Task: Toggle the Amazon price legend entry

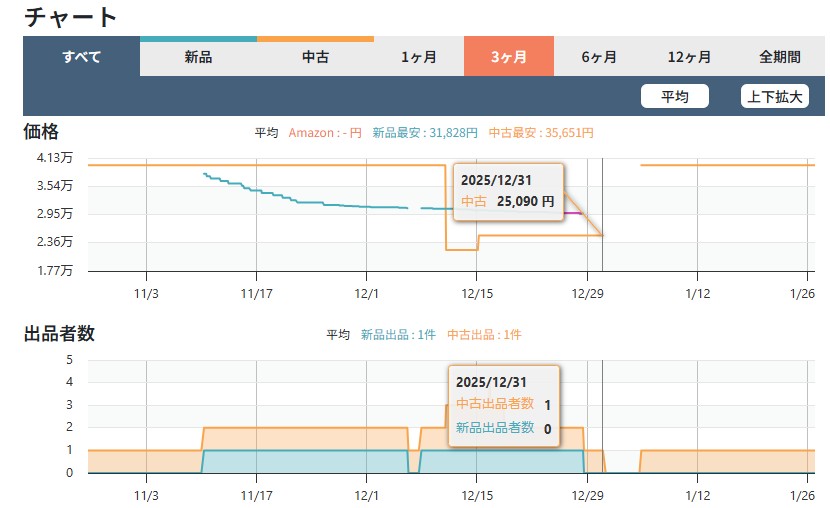Action: pyautogui.click(x=327, y=132)
